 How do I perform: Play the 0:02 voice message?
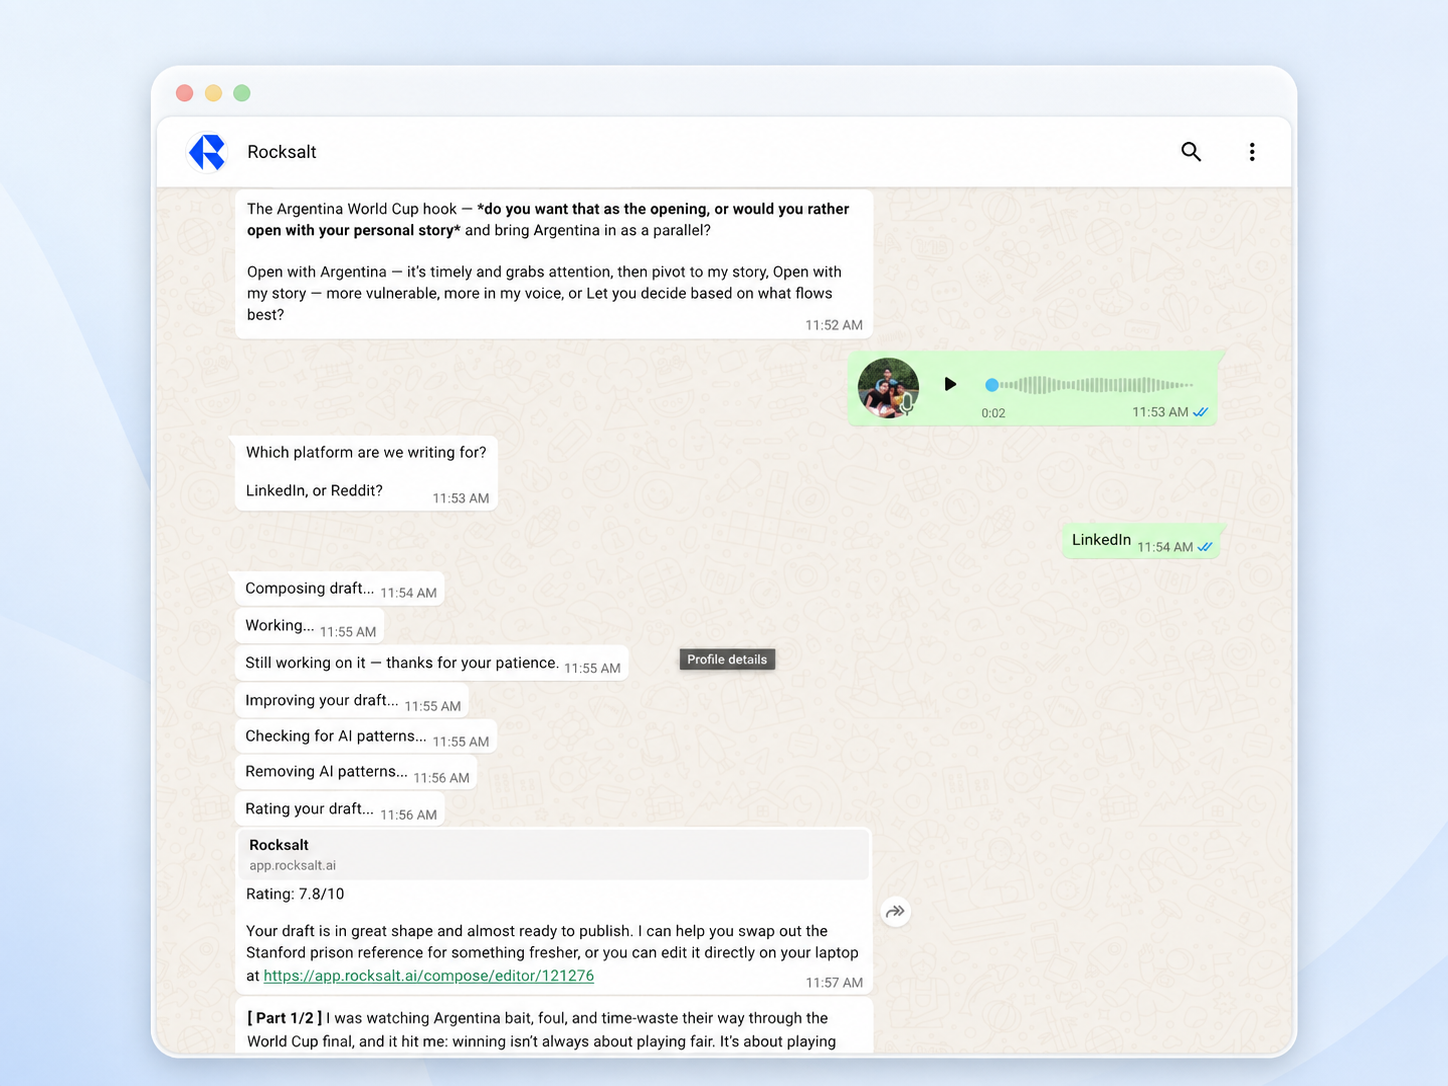pyautogui.click(x=950, y=384)
